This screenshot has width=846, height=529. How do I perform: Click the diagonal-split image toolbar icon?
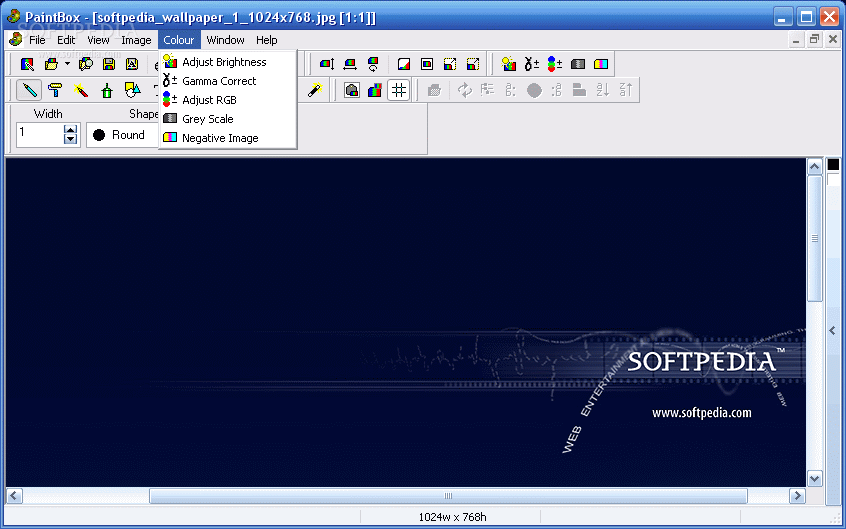pos(404,64)
